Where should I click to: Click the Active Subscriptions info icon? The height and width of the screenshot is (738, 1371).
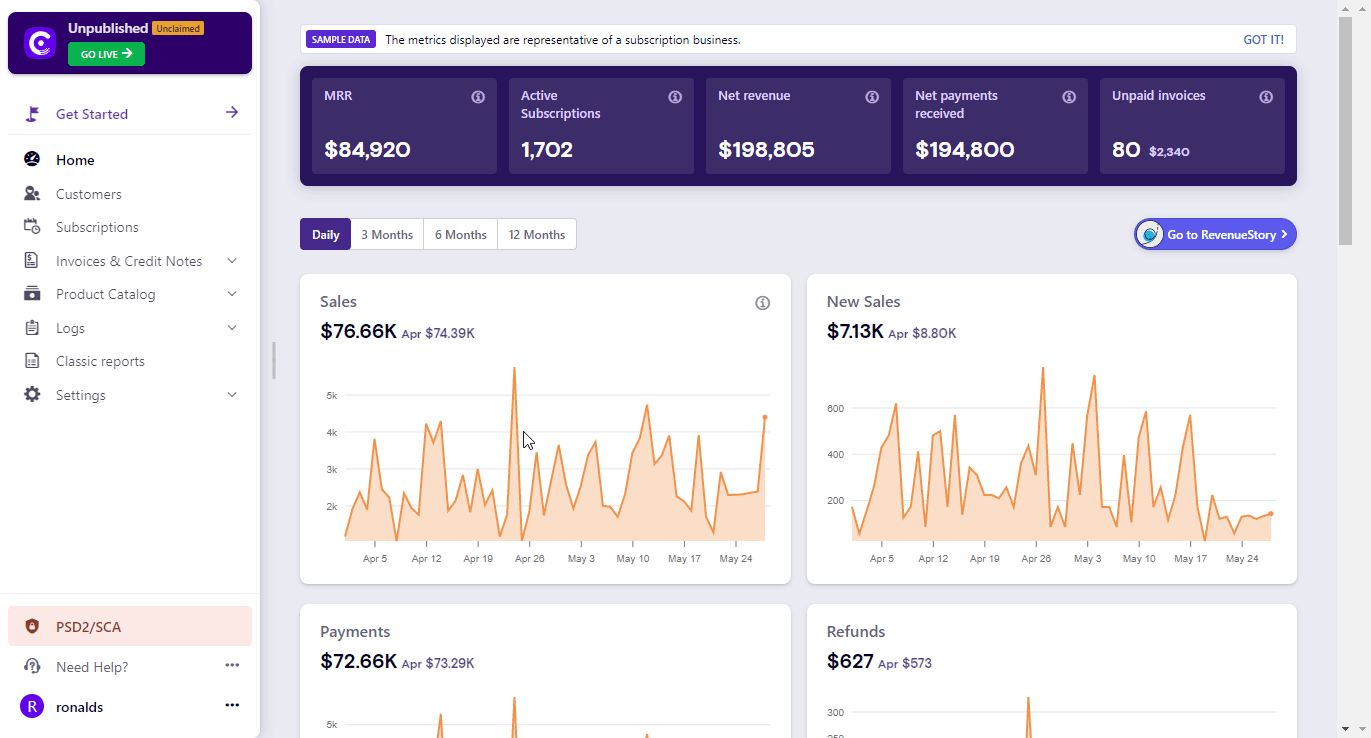click(675, 97)
